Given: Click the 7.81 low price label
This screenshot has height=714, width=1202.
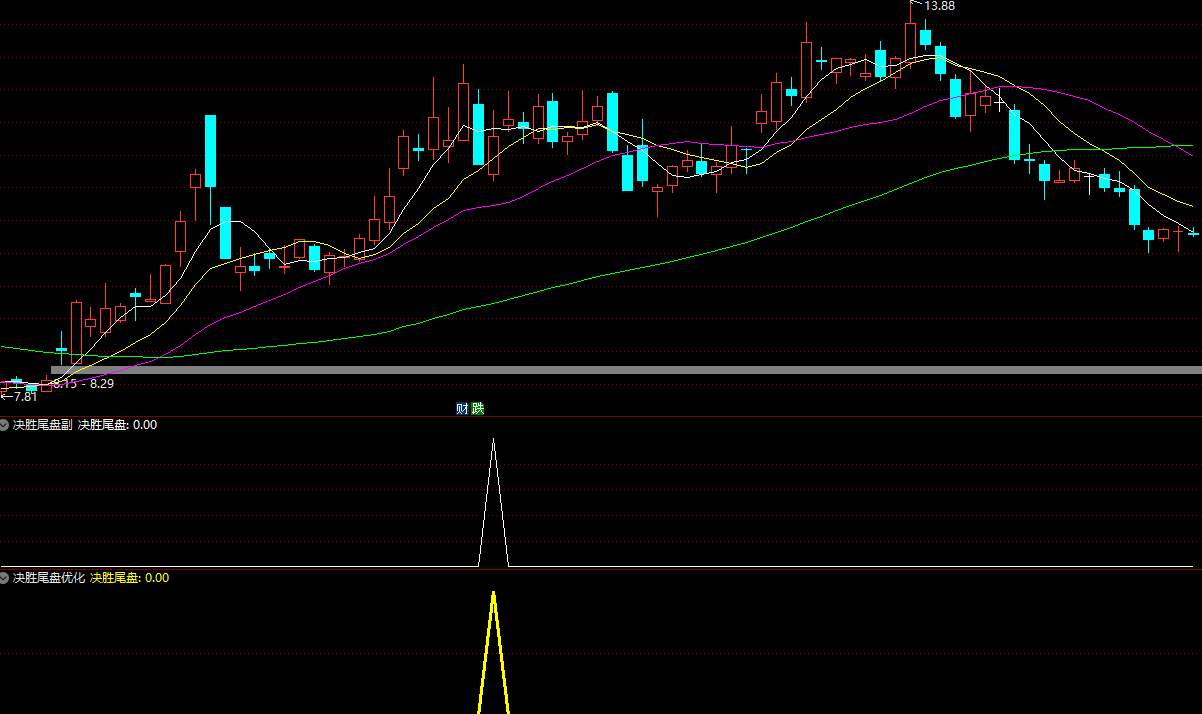Looking at the screenshot, I should click(x=24, y=396).
